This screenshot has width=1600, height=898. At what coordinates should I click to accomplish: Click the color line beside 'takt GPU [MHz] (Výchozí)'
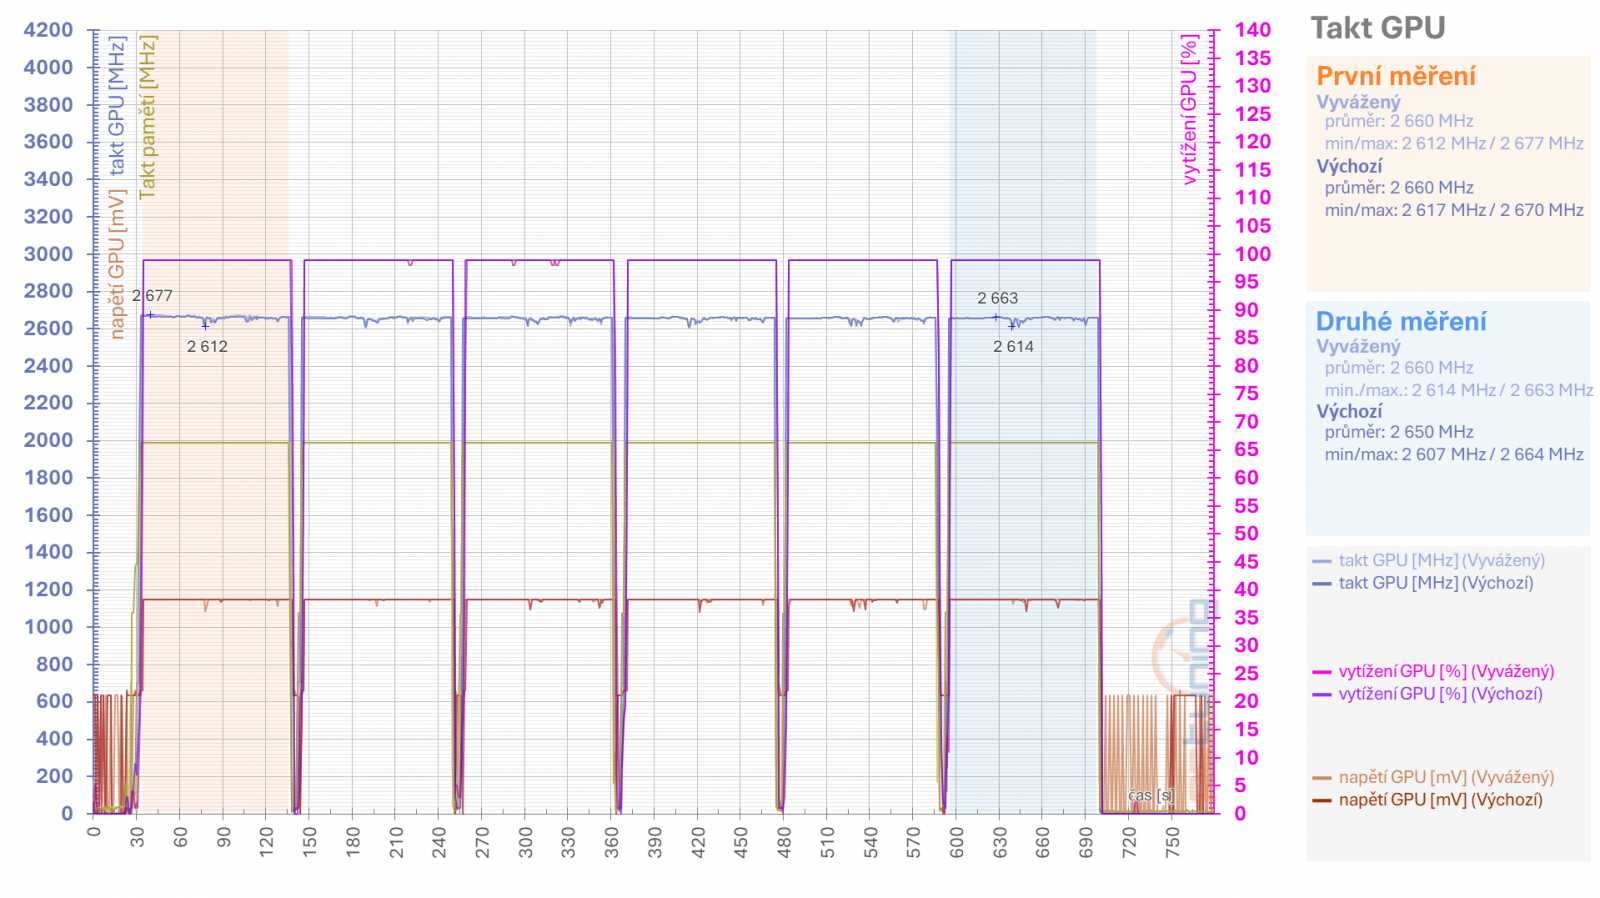click(1322, 583)
